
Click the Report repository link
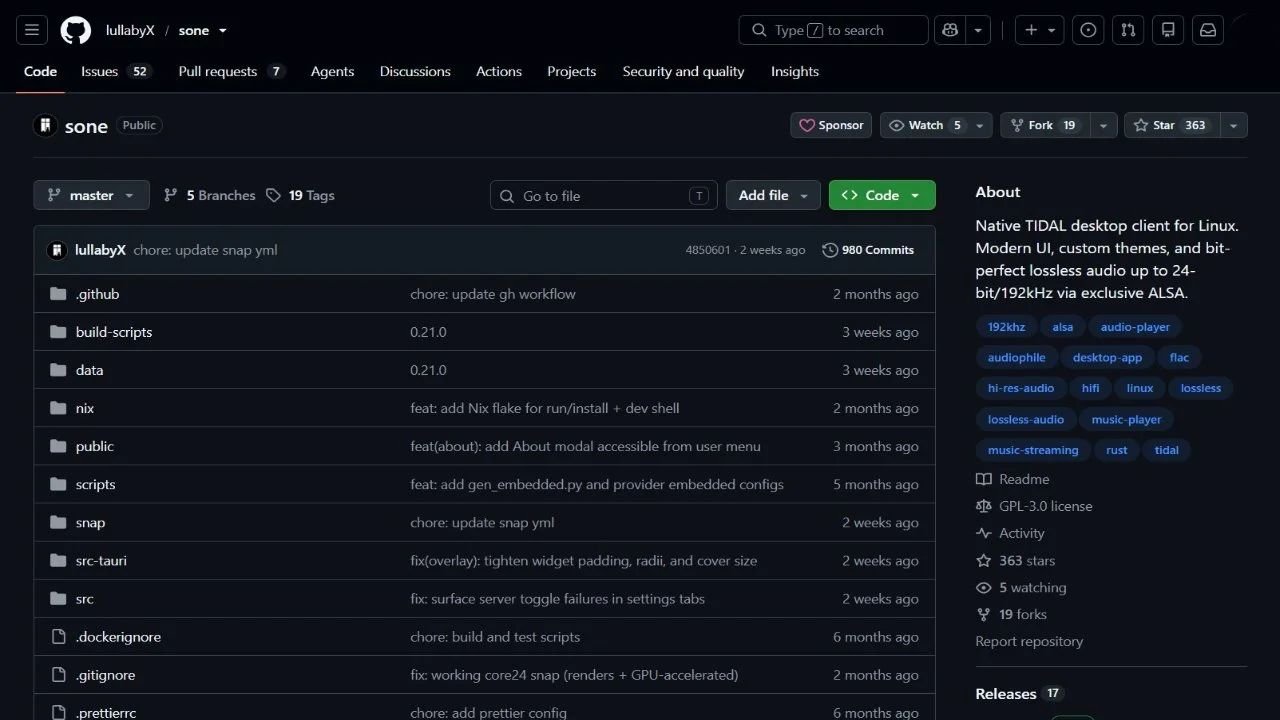click(1029, 642)
